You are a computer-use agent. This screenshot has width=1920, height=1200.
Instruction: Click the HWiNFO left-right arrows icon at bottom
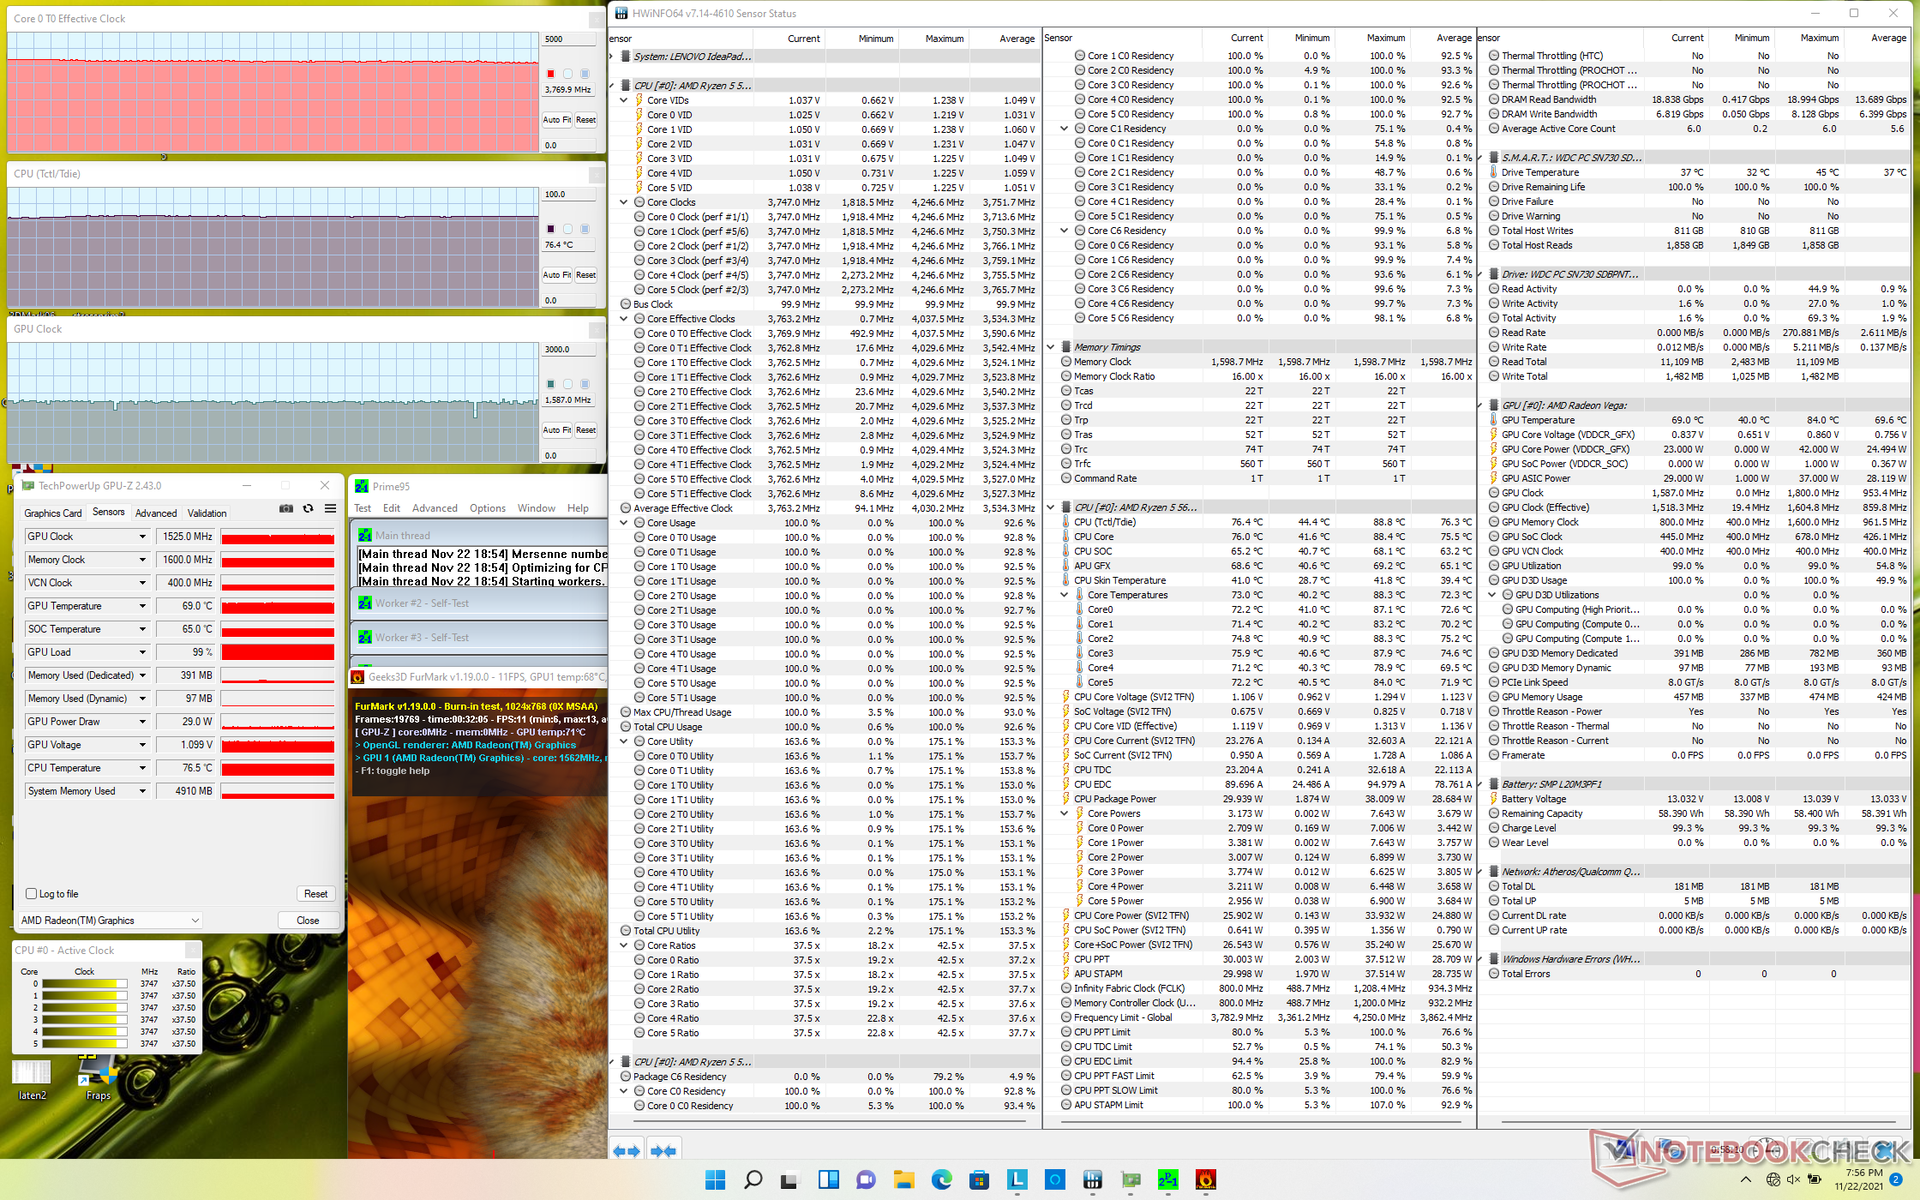627,1151
